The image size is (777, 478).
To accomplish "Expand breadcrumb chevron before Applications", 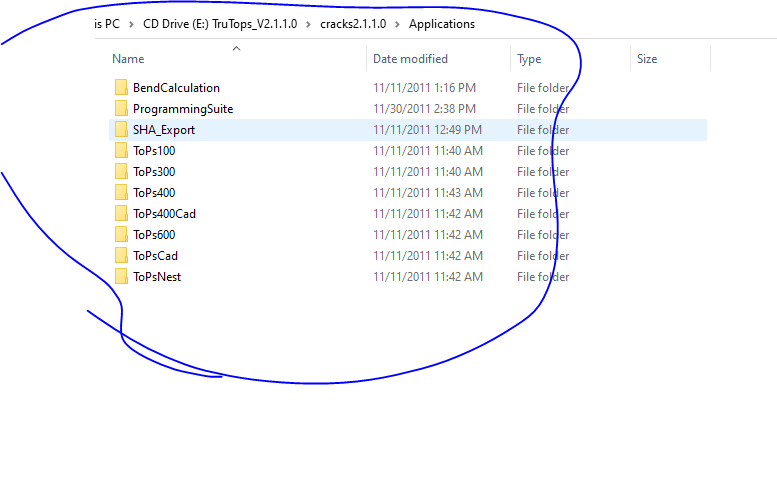I will pos(397,24).
